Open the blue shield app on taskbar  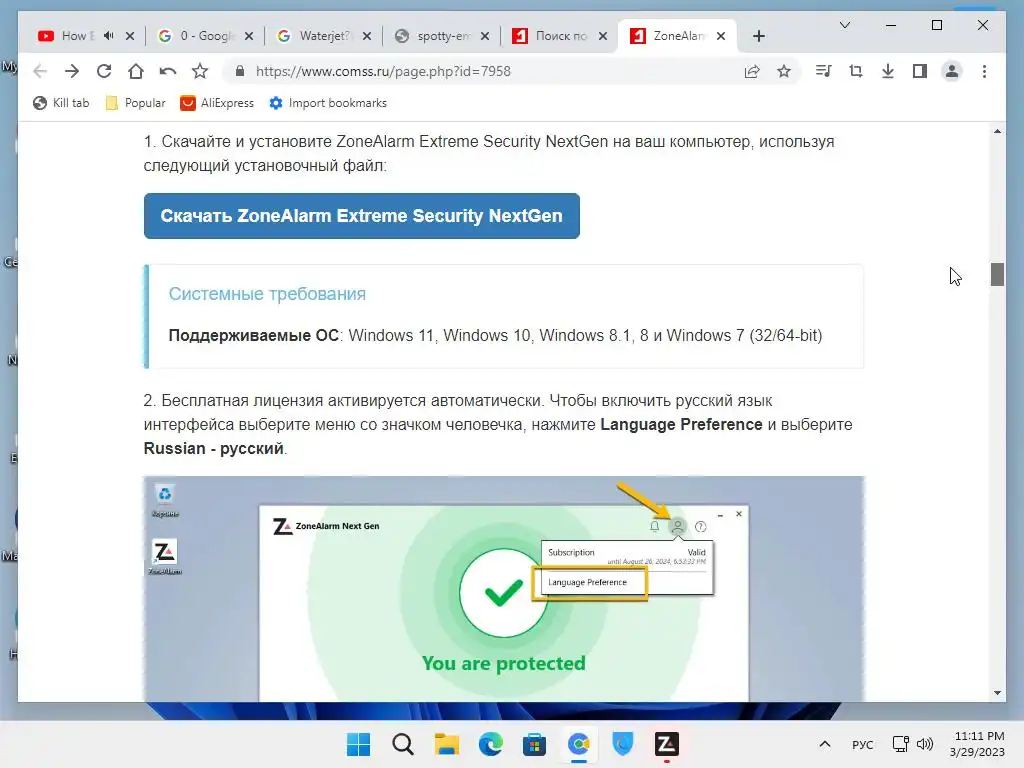[622, 744]
